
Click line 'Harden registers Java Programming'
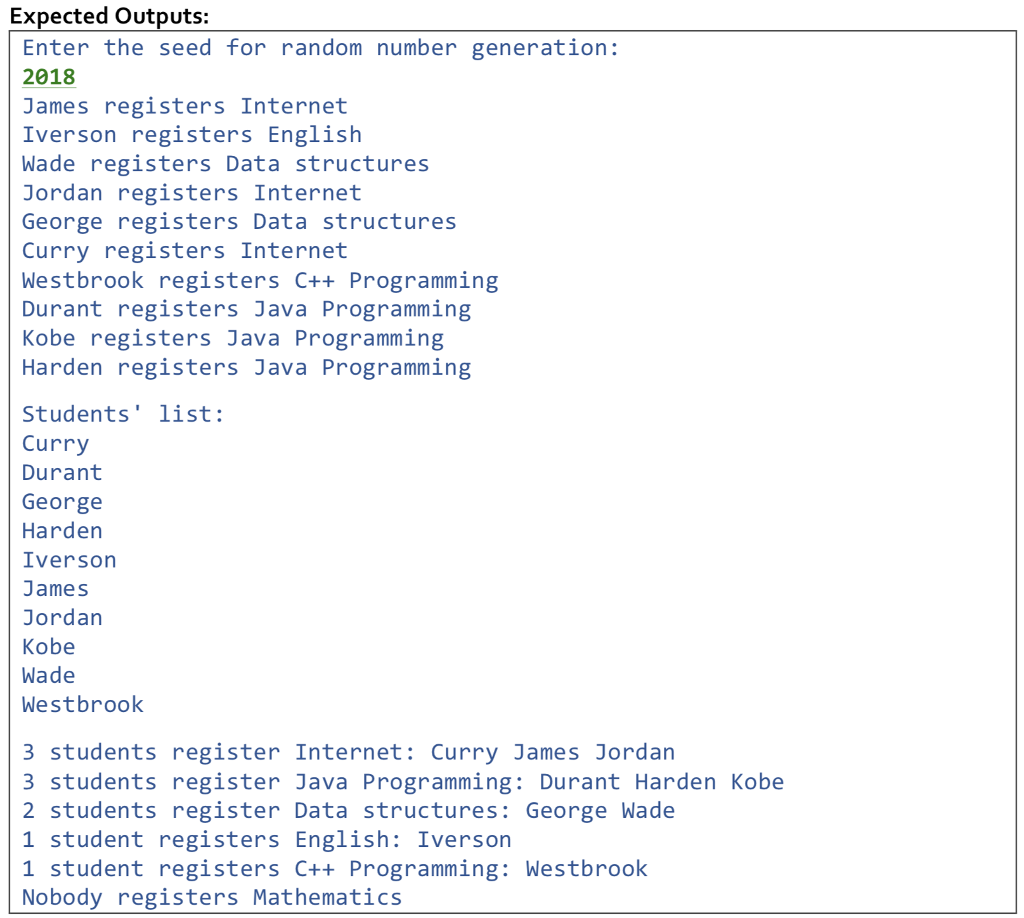[246, 368]
